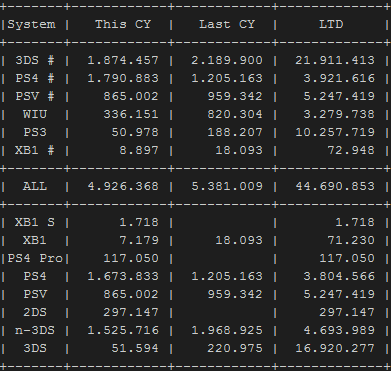Click the 3DS LTD value 16.920.277
This screenshot has width=391, height=371.
(335, 348)
